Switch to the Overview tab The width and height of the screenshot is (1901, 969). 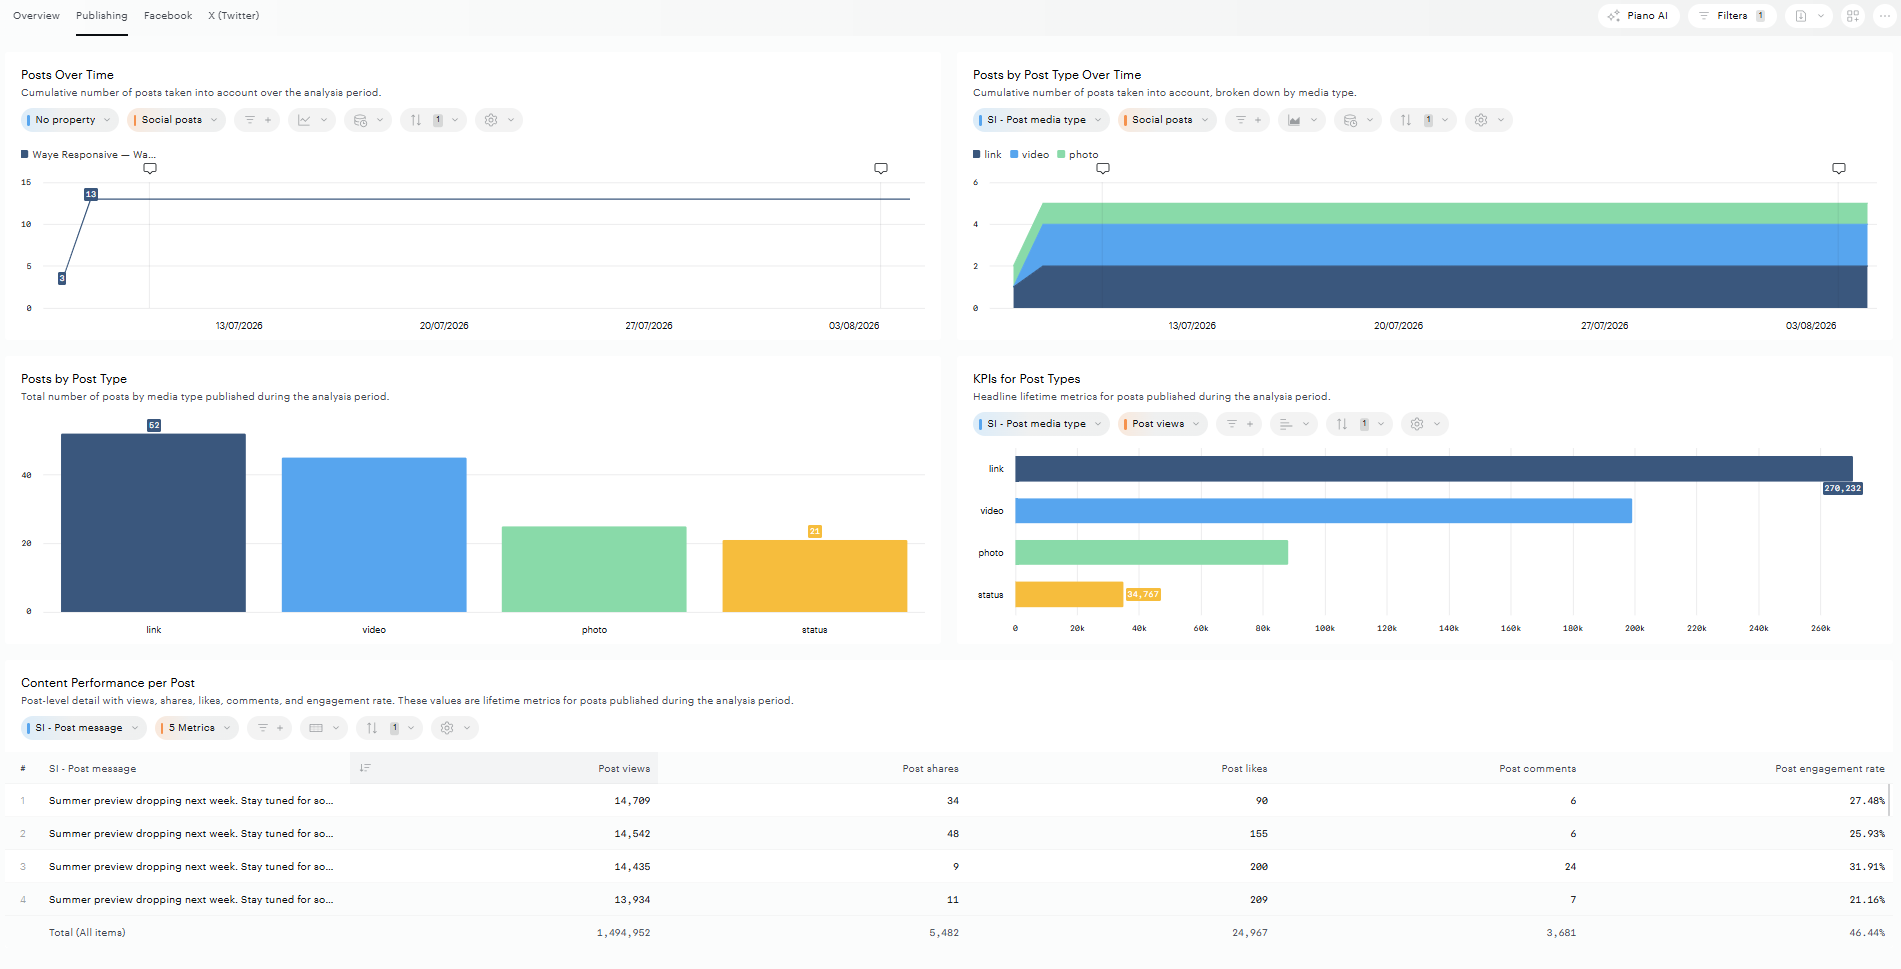(x=36, y=16)
